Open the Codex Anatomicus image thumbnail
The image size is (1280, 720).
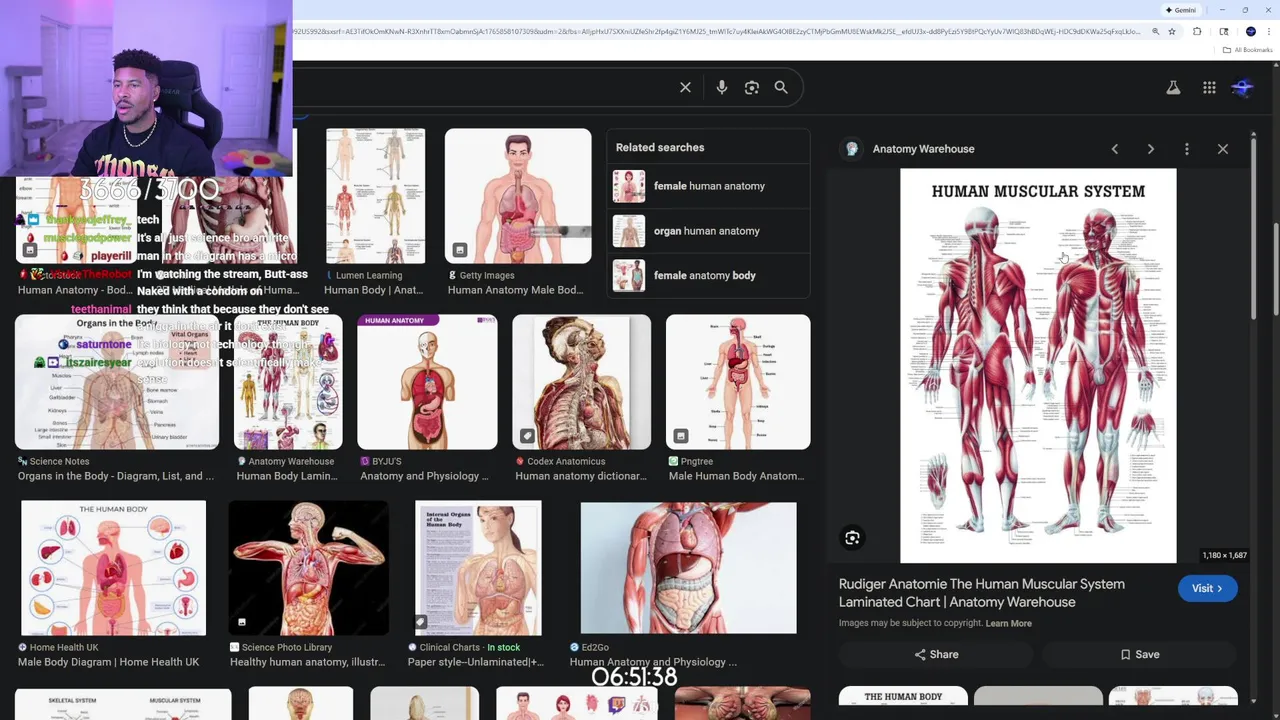[581, 382]
